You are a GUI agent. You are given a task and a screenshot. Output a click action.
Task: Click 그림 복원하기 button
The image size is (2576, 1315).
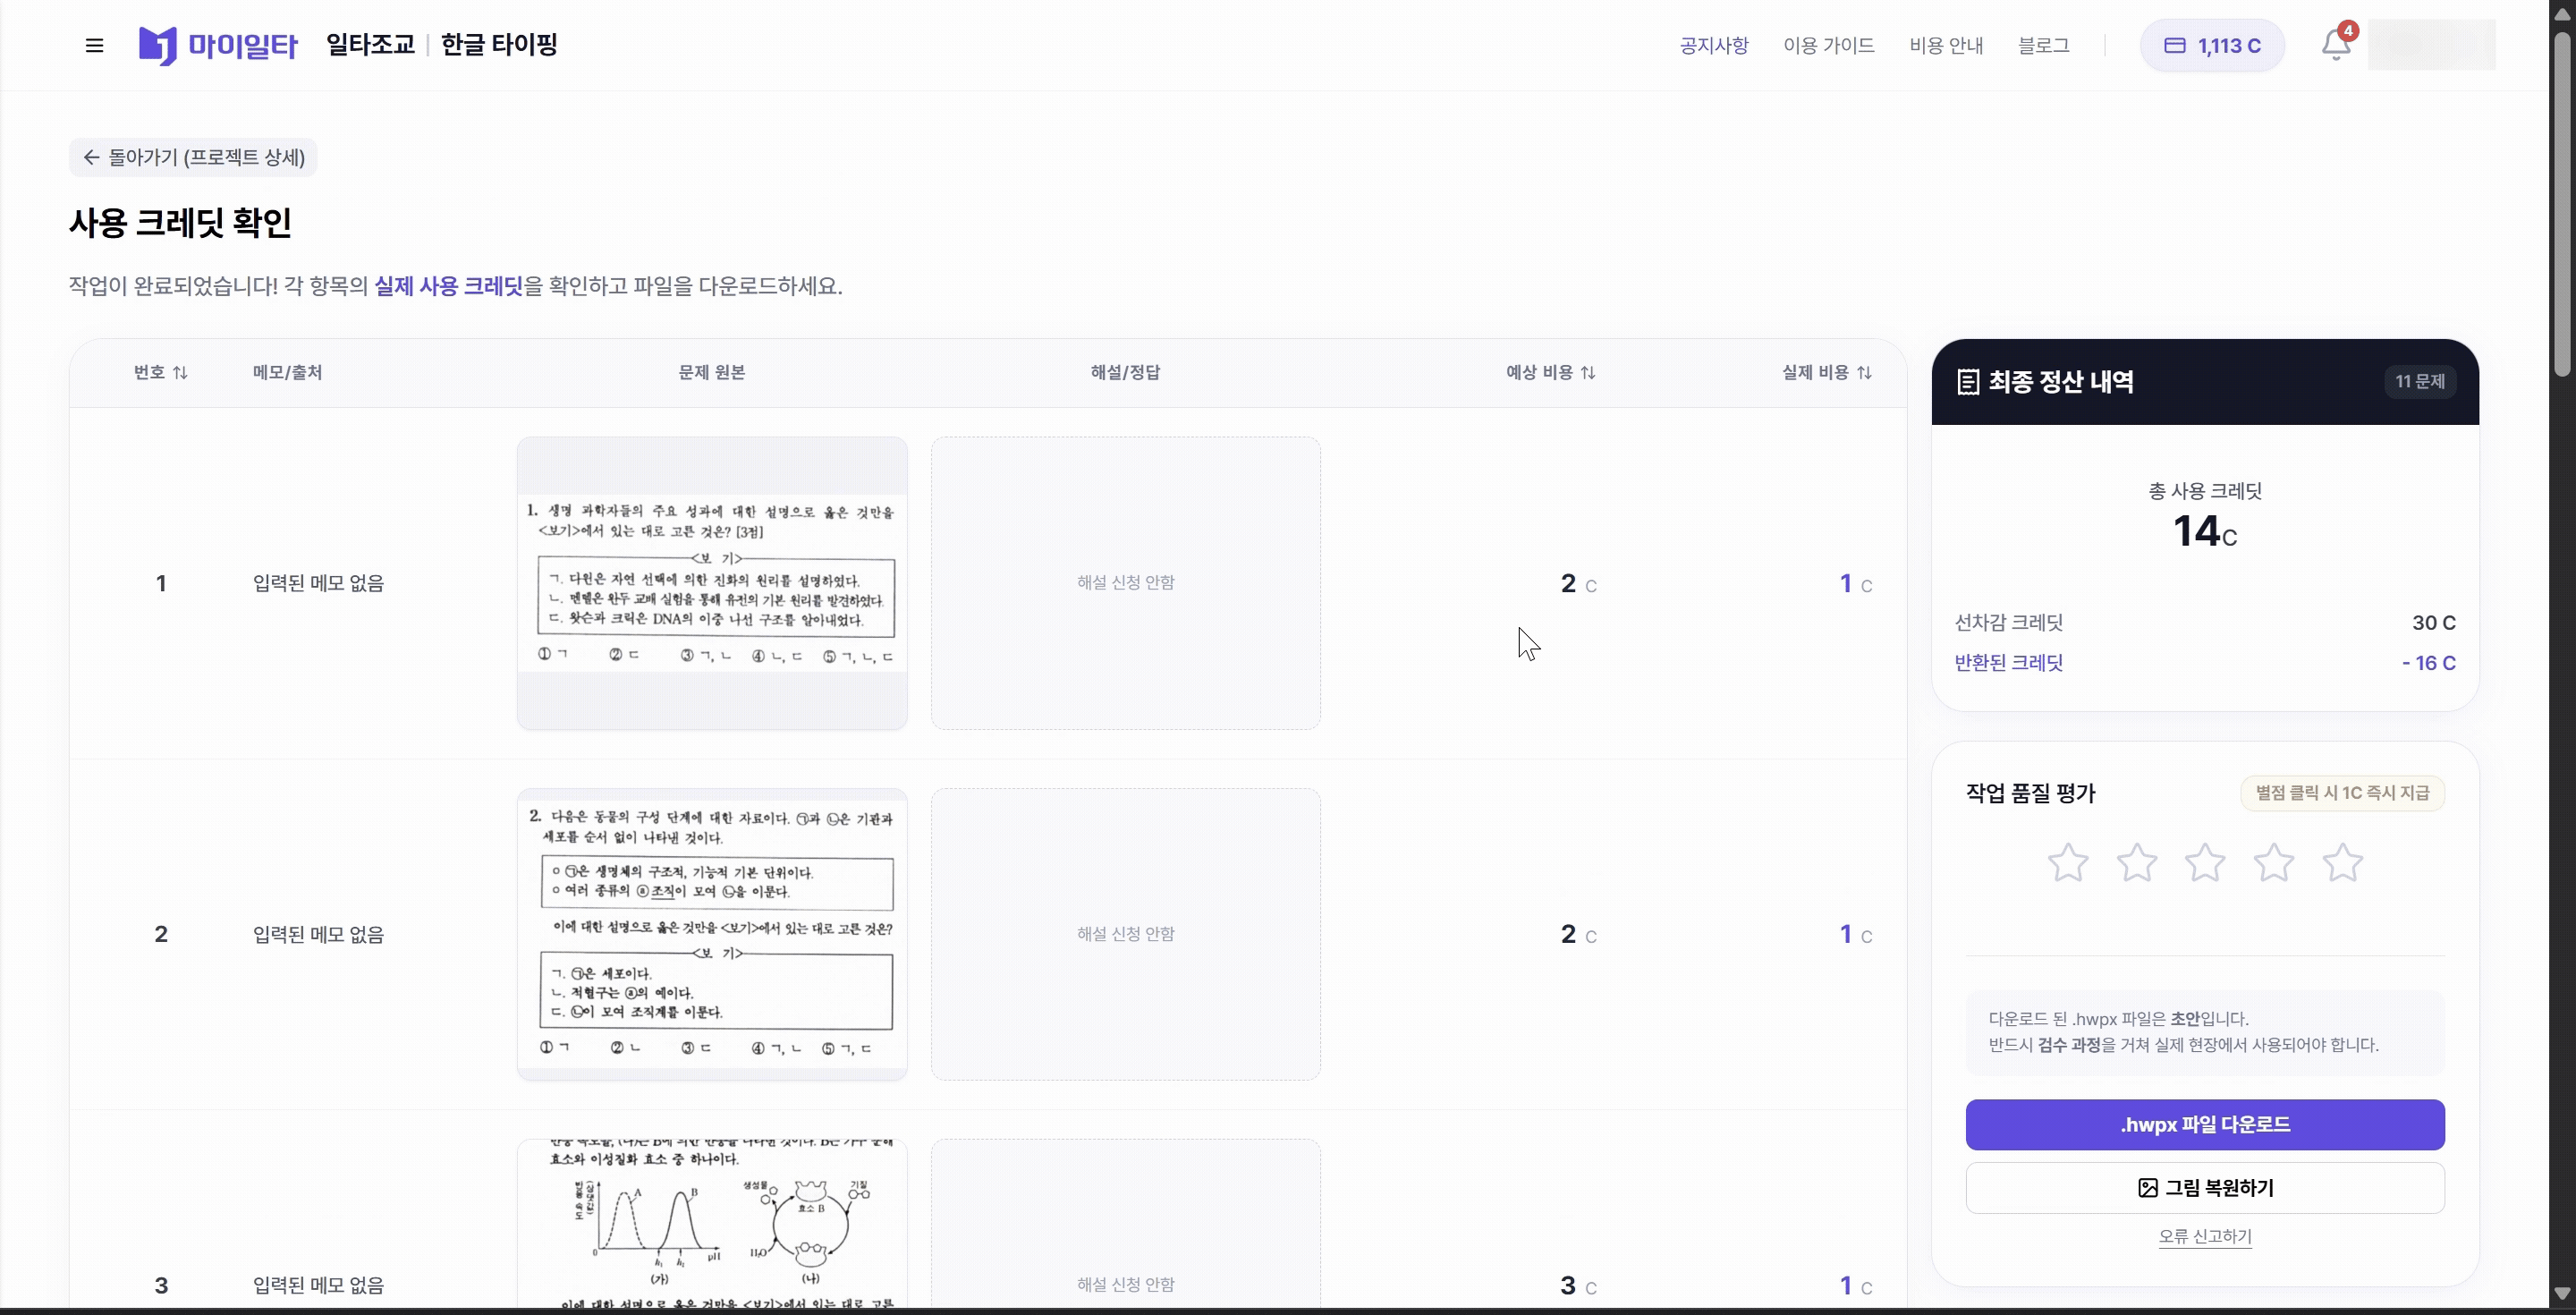point(2204,1188)
